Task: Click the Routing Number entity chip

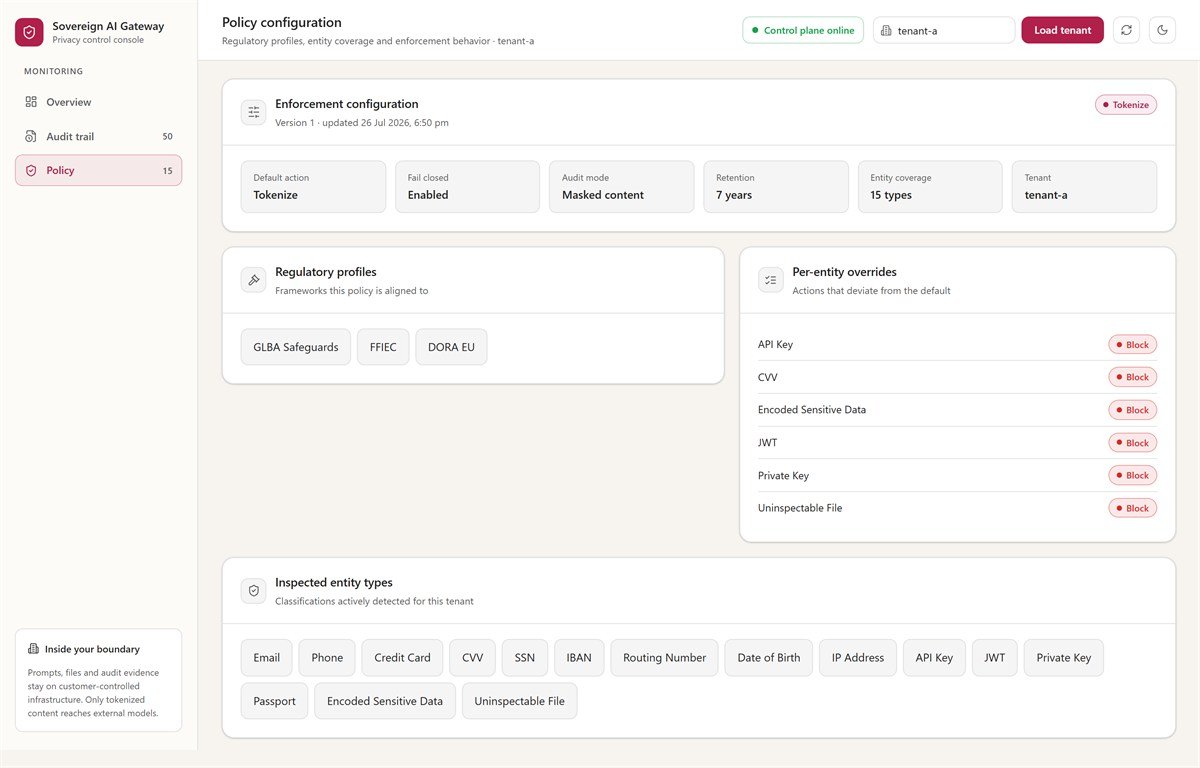Action: pos(664,658)
